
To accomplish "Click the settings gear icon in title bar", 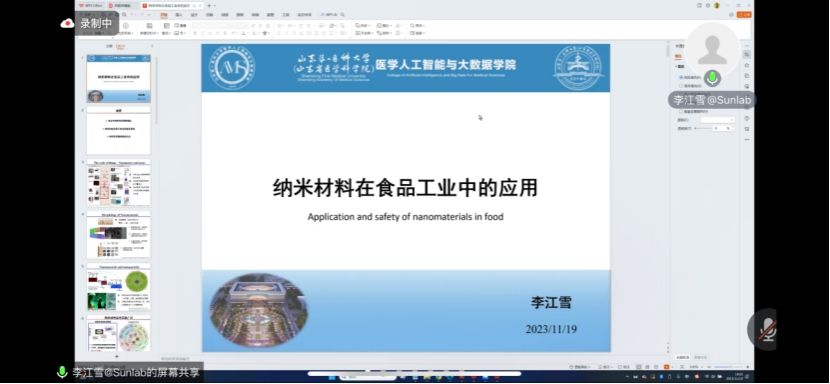I will (708, 5).
